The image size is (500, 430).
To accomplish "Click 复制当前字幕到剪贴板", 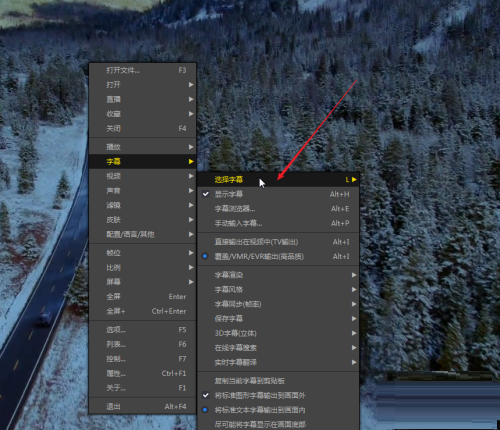I will (x=279, y=381).
